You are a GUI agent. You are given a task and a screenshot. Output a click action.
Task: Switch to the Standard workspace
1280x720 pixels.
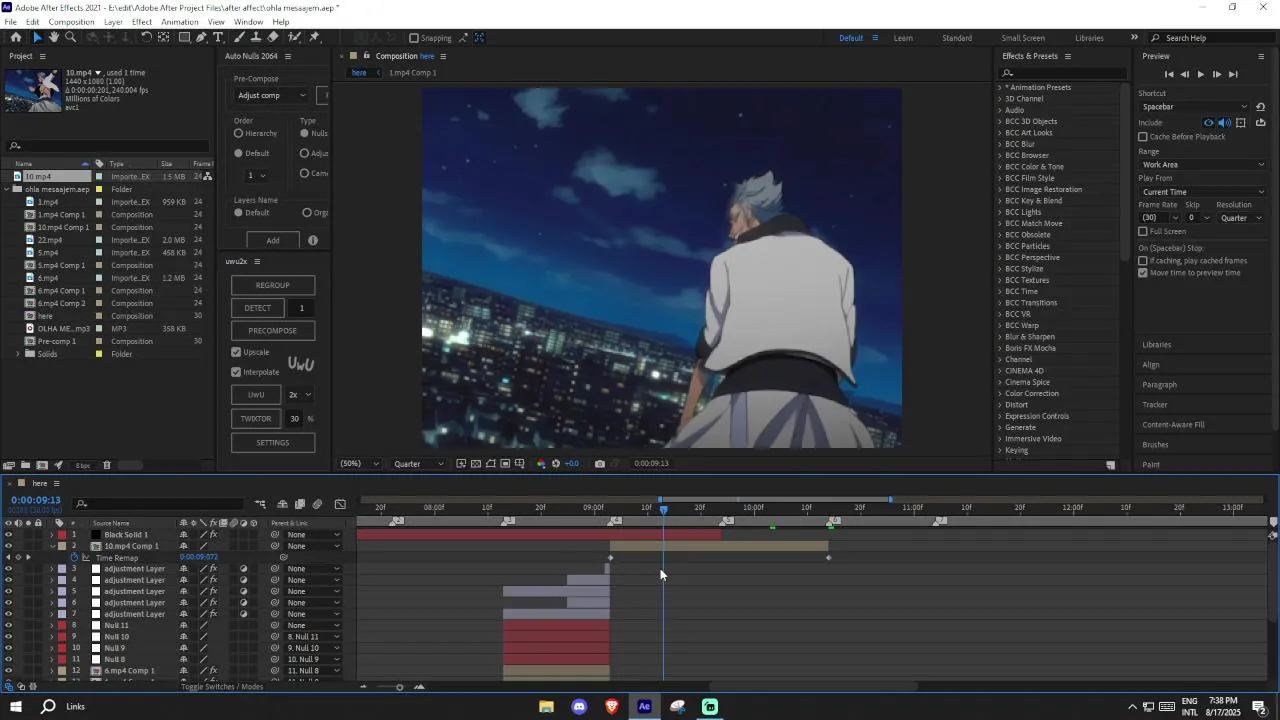pyautogui.click(x=957, y=38)
